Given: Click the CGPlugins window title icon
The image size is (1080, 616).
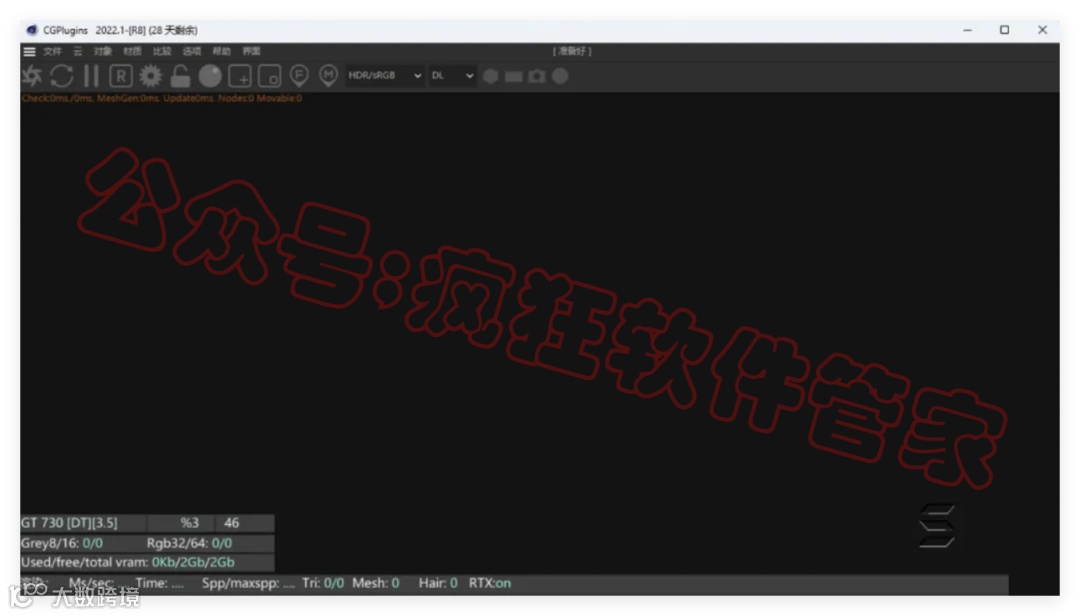Looking at the screenshot, I should point(32,30).
